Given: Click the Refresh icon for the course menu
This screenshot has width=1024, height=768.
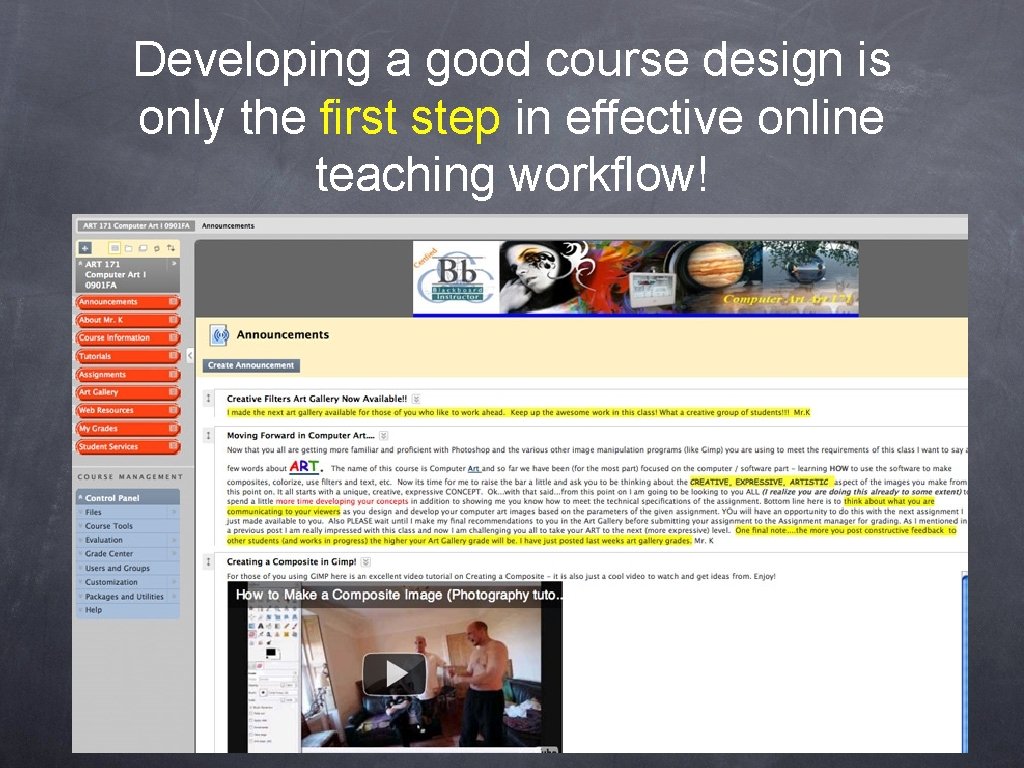Looking at the screenshot, I should (x=156, y=248).
